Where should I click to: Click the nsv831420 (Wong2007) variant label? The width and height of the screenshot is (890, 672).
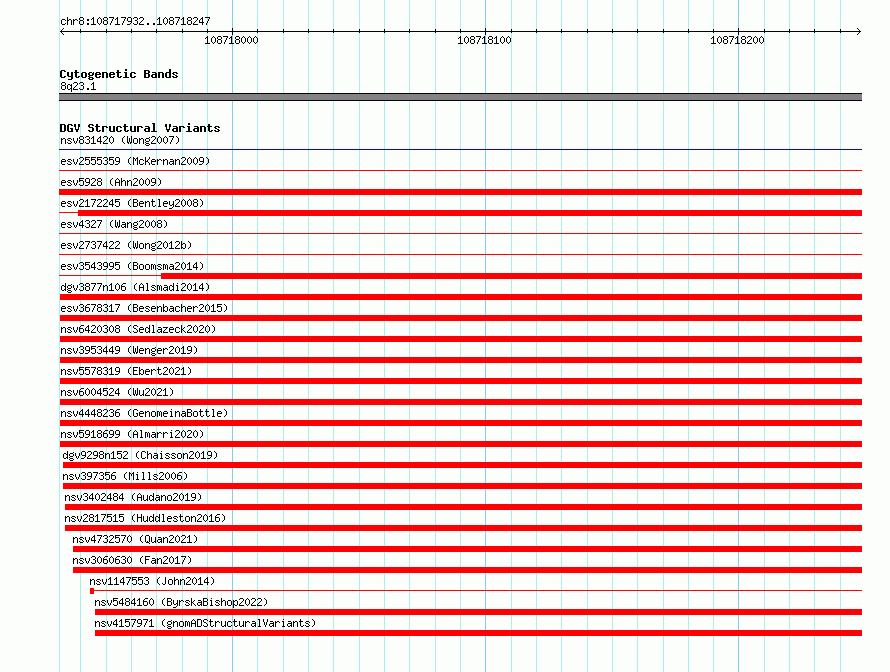click(x=120, y=140)
